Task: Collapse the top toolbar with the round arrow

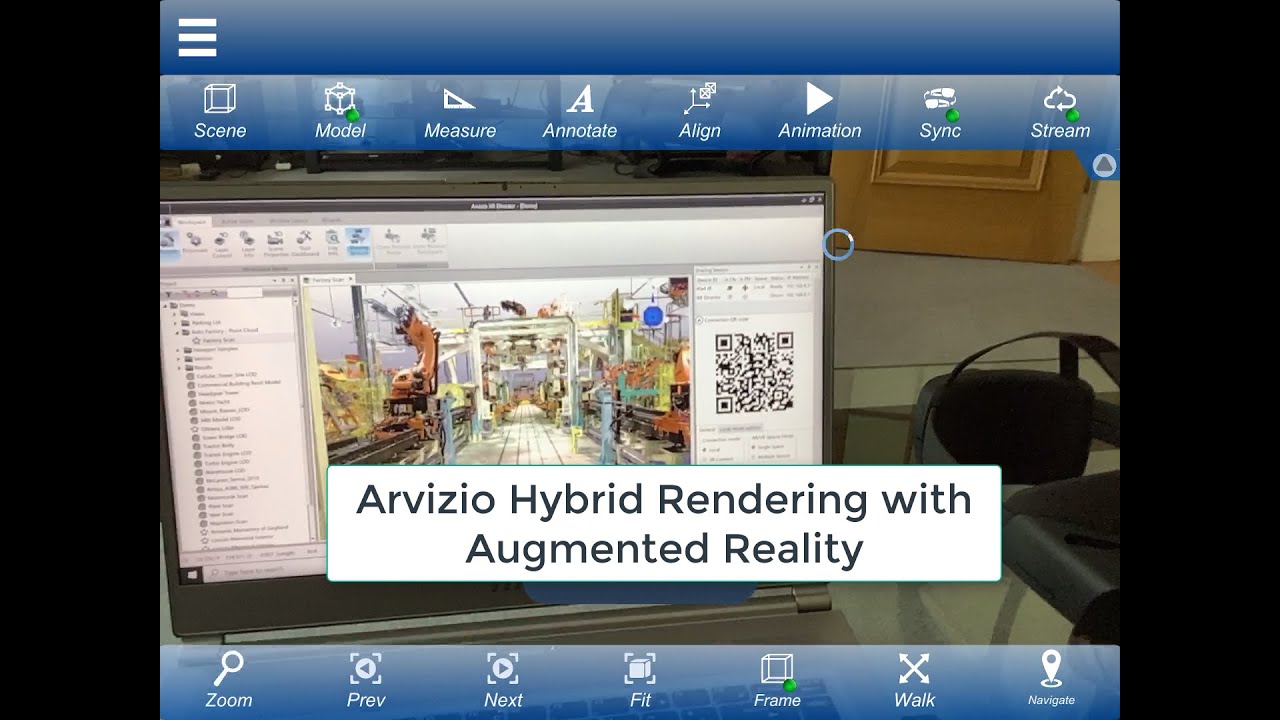Action: (1104, 165)
